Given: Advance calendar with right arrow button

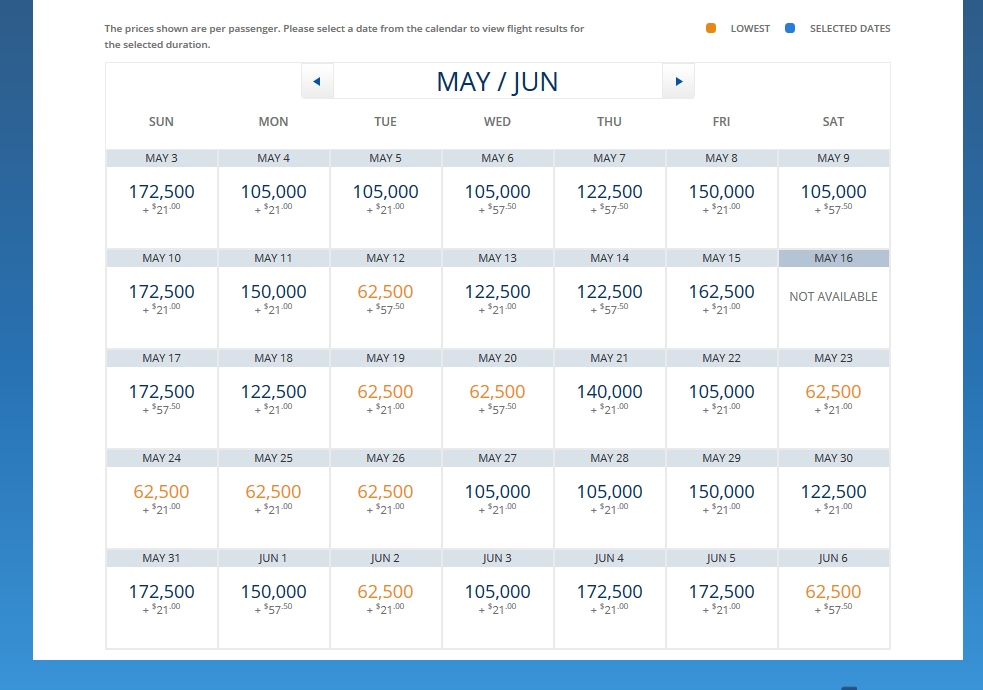Looking at the screenshot, I should [x=678, y=81].
